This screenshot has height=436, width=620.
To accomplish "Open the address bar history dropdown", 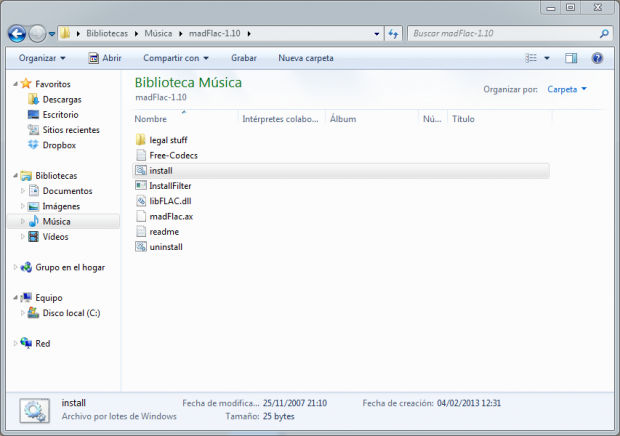I will pos(377,34).
